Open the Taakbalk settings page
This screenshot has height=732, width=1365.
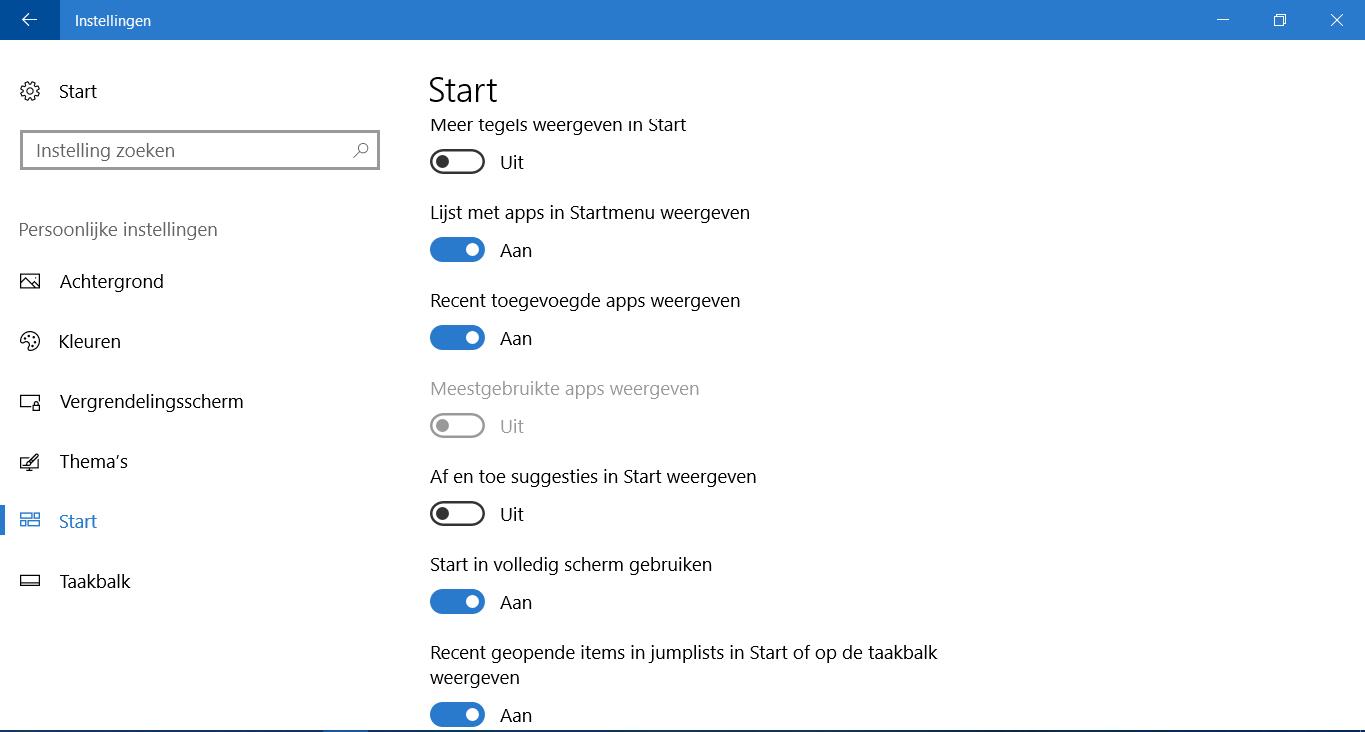(95, 581)
